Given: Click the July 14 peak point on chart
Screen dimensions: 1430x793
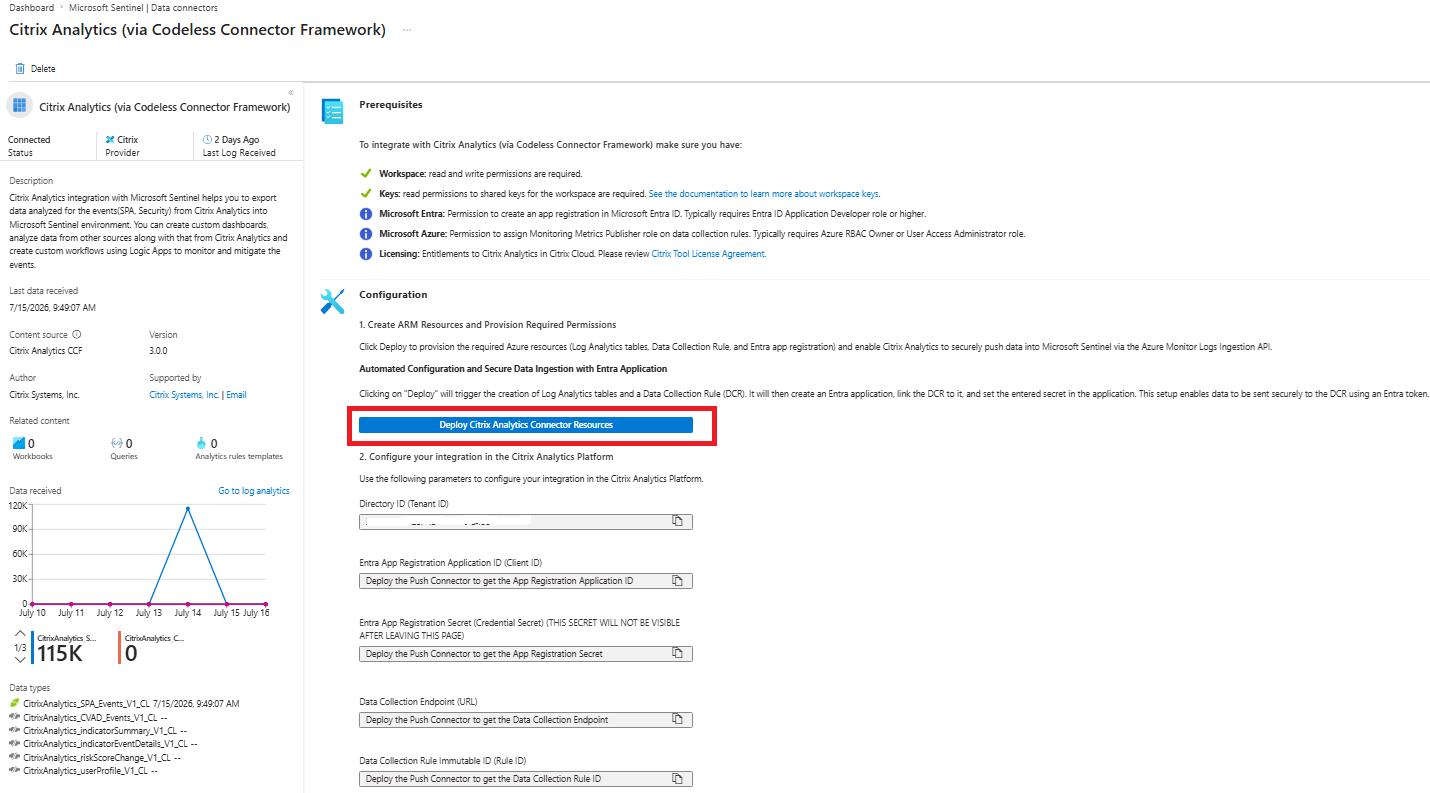Looking at the screenshot, I should [x=187, y=509].
